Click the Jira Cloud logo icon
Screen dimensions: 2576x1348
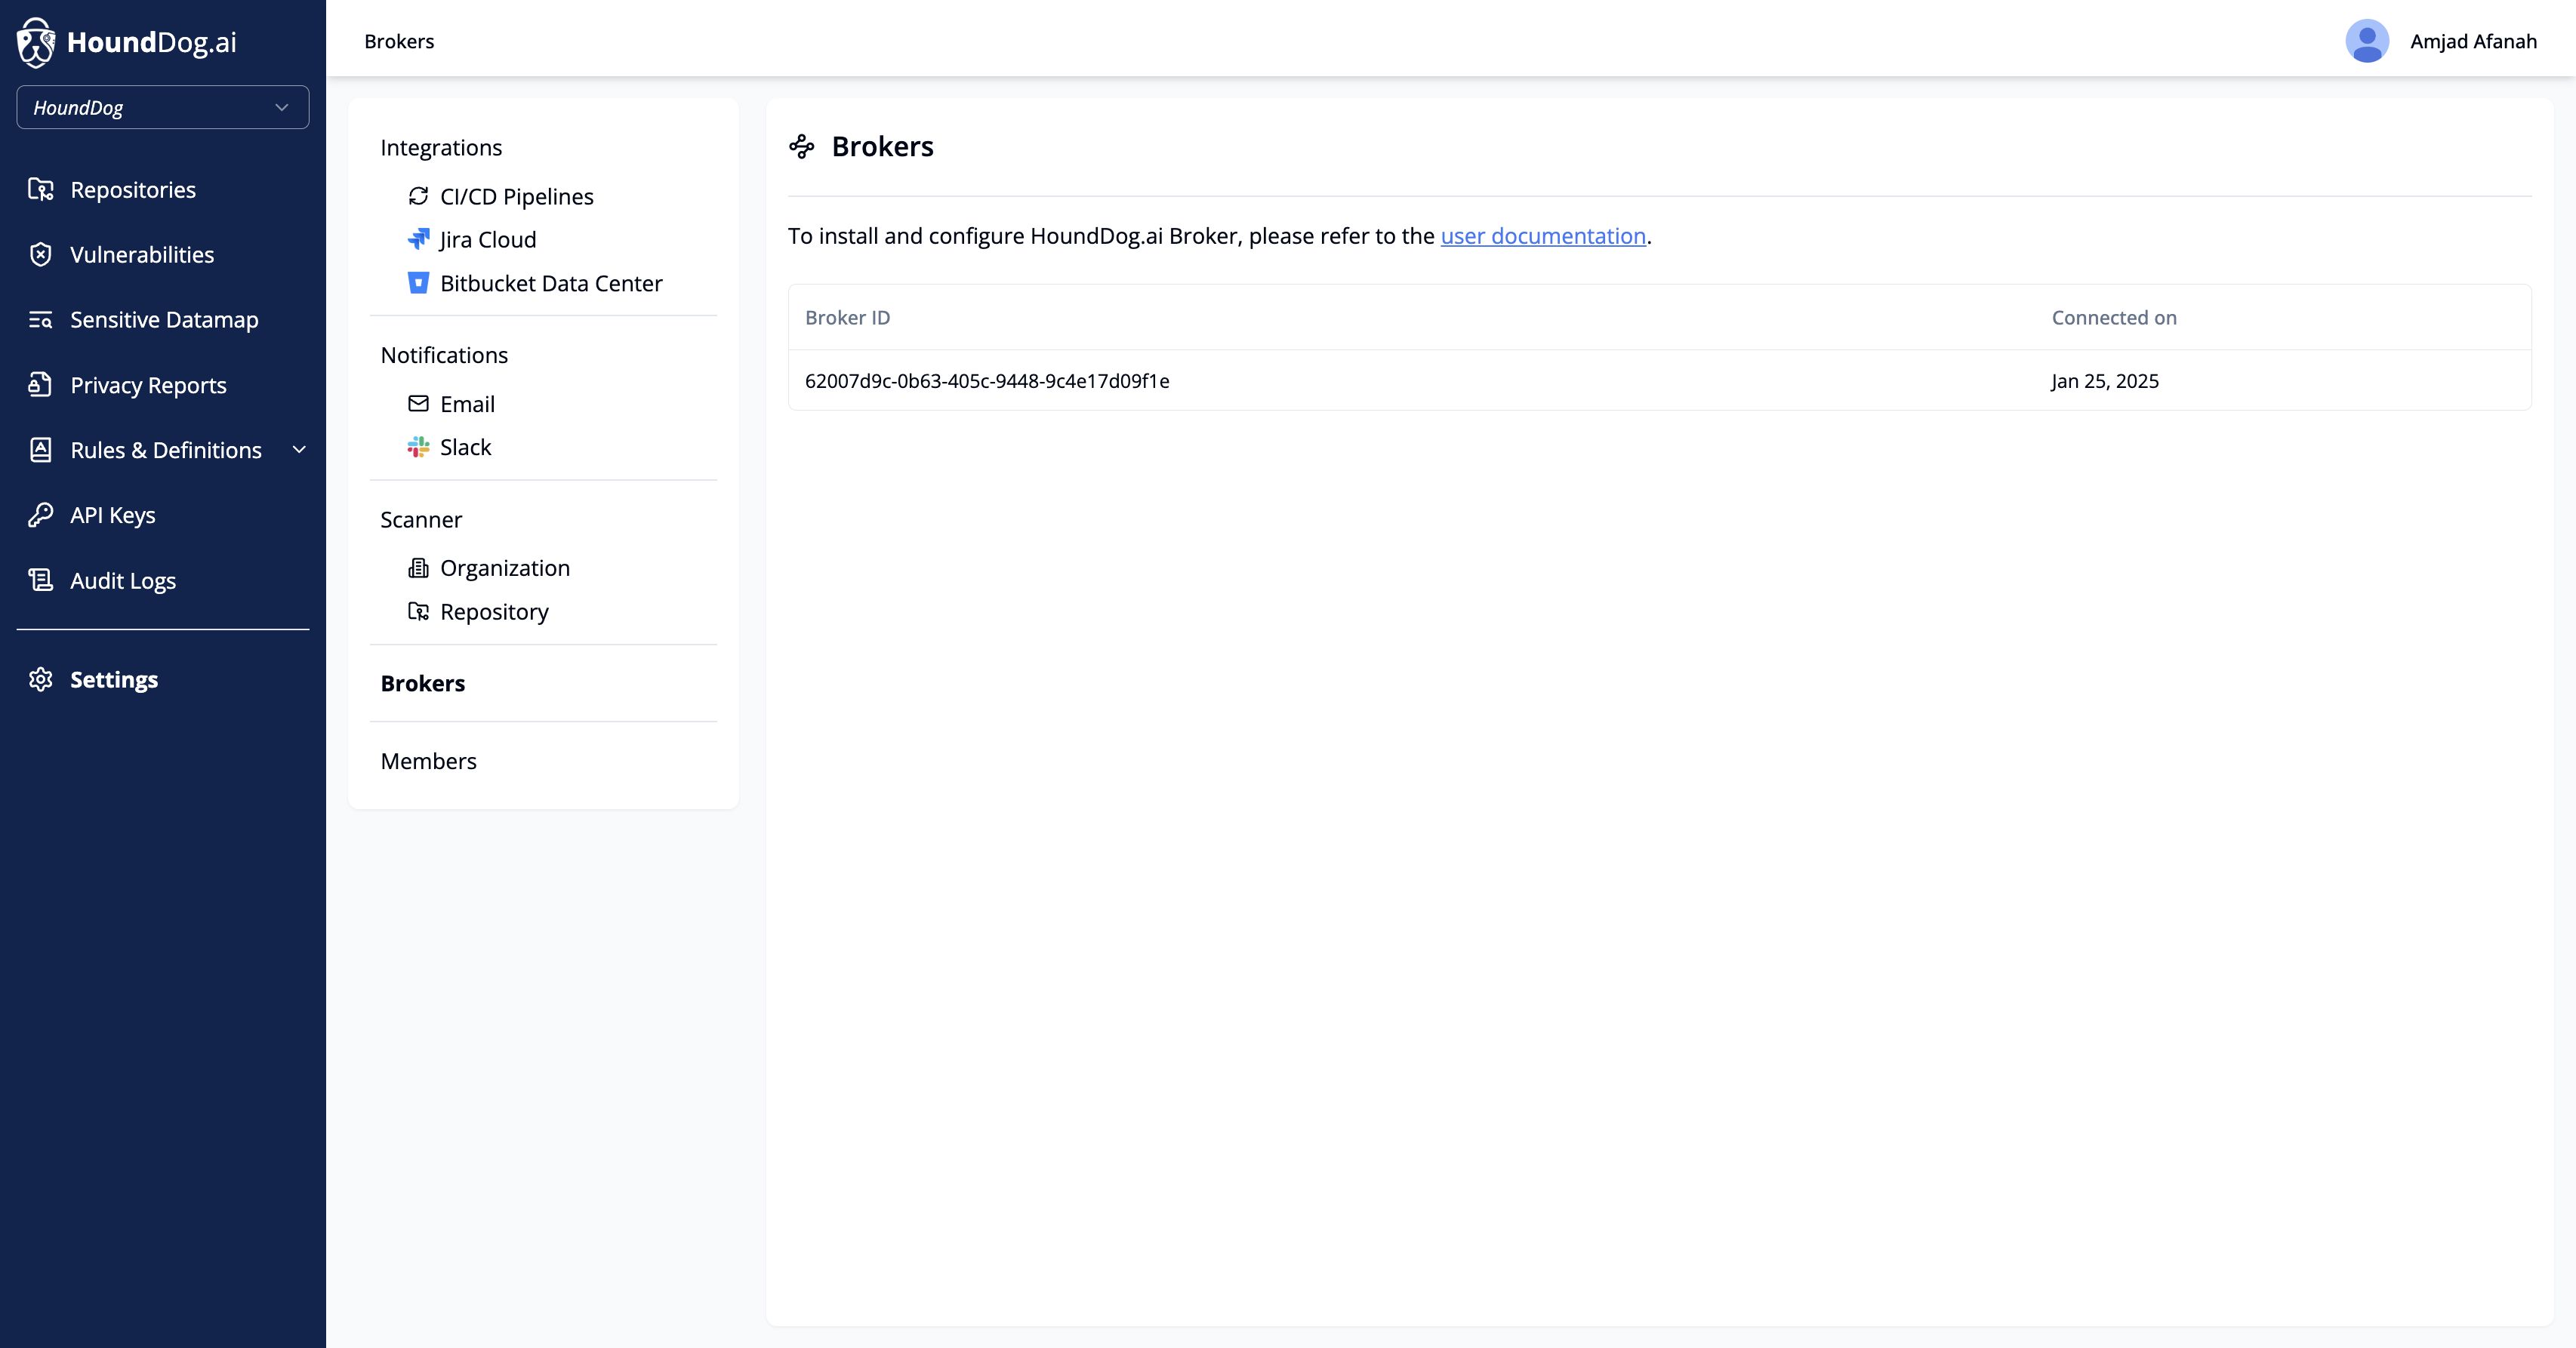[x=418, y=239]
